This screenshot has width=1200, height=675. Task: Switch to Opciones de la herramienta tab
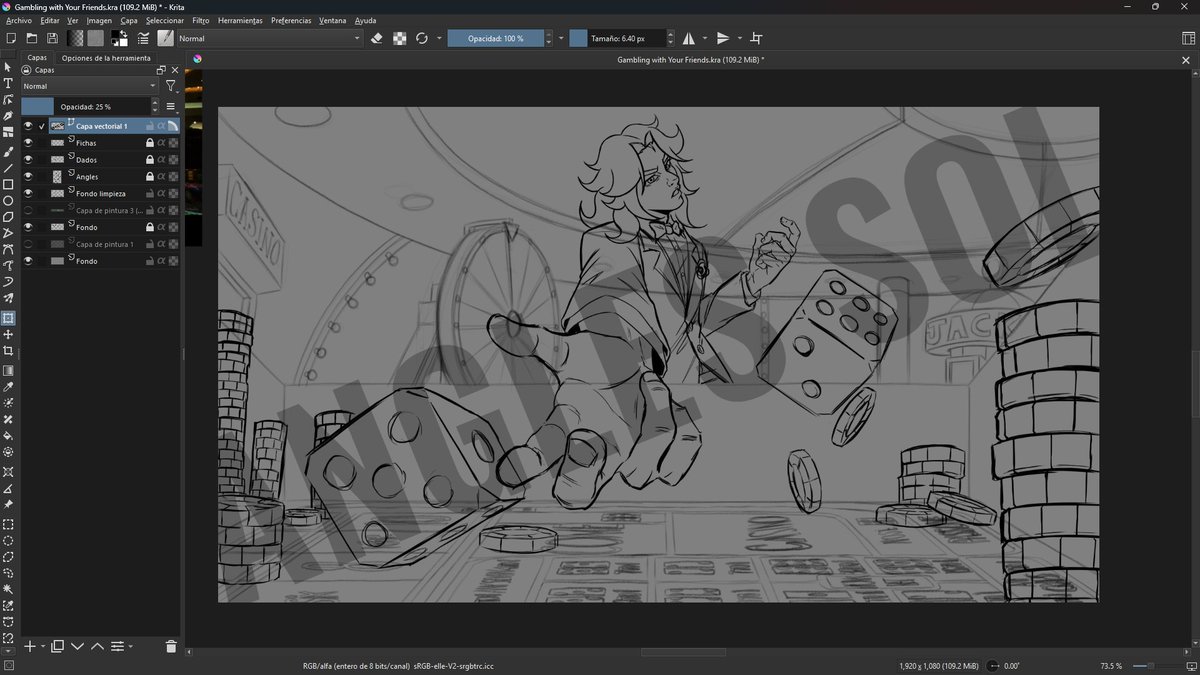click(106, 58)
